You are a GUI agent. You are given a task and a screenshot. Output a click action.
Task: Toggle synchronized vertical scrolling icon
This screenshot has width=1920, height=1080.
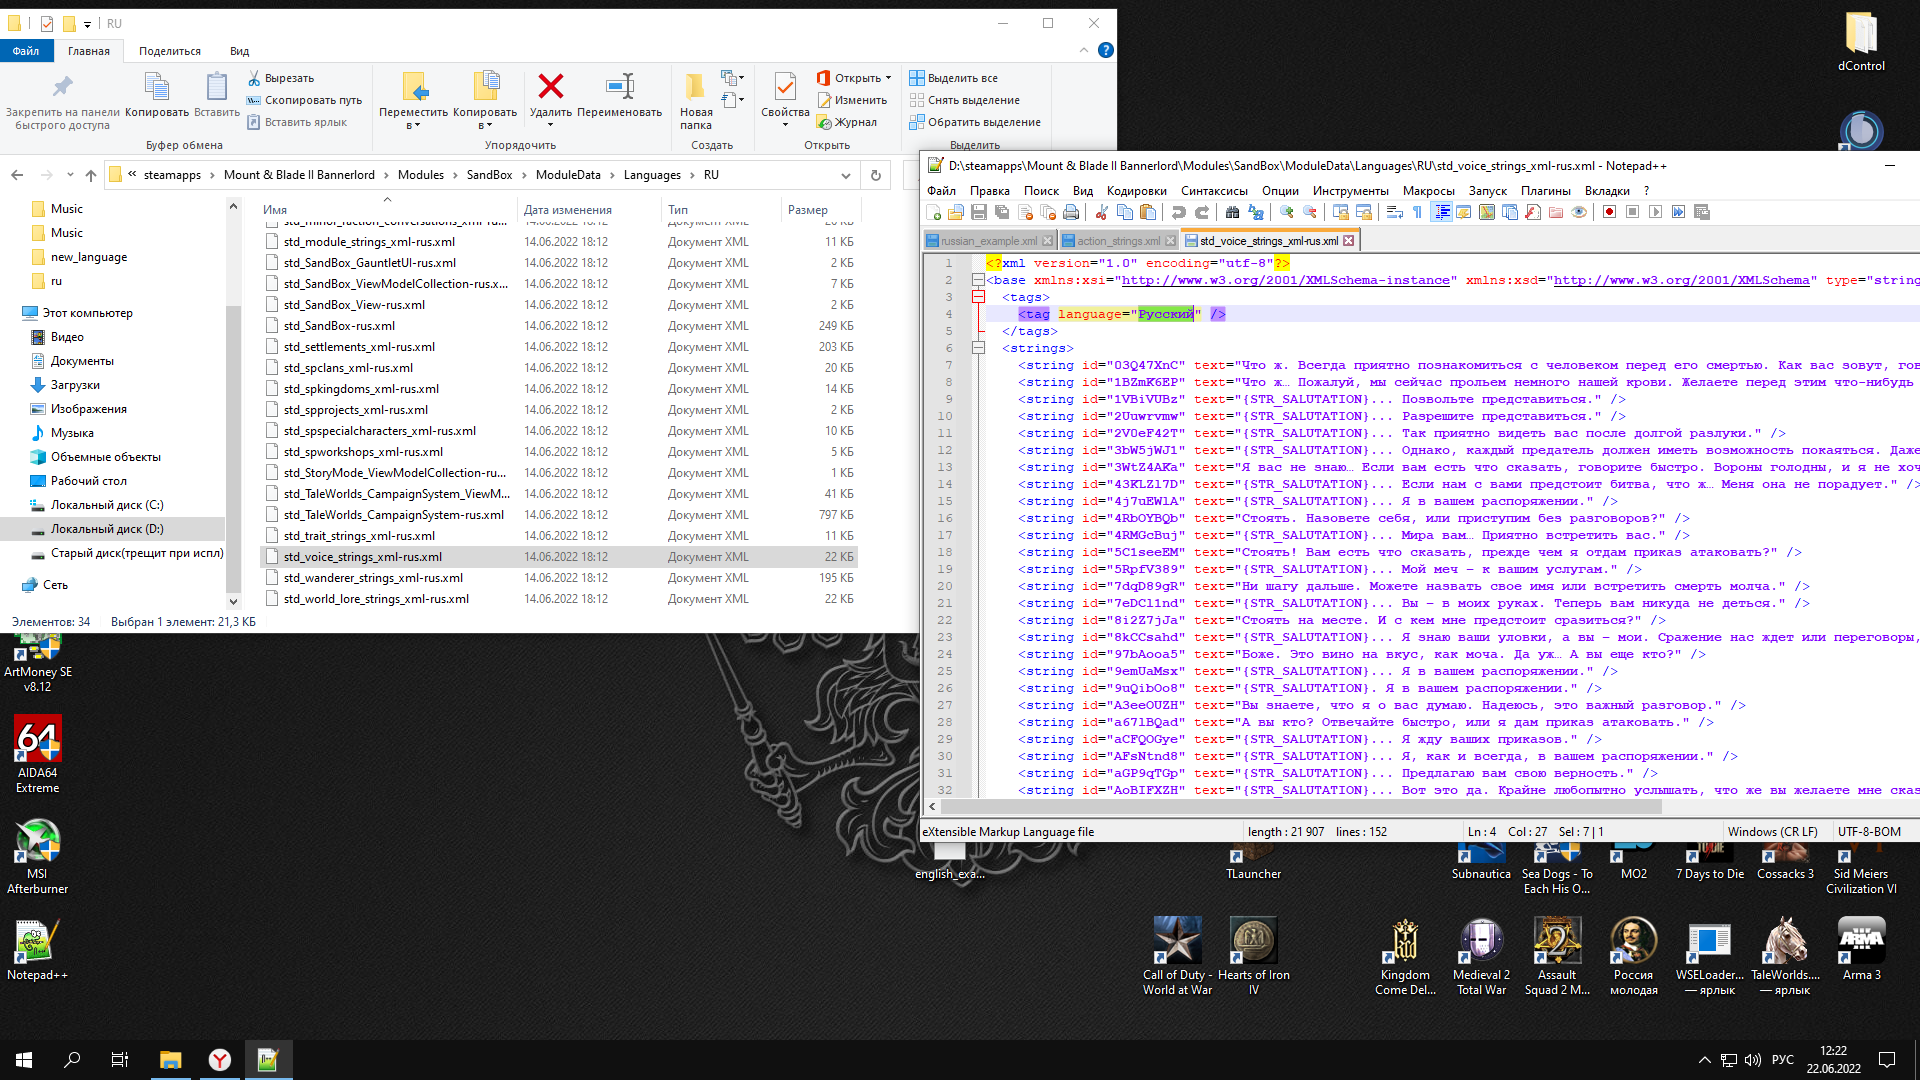point(1340,212)
